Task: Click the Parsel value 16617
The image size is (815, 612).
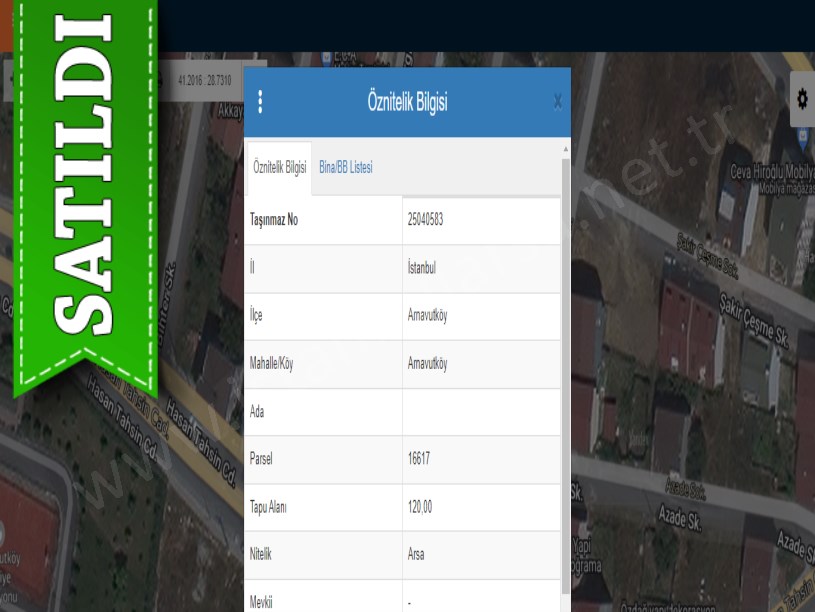Action: [x=420, y=460]
